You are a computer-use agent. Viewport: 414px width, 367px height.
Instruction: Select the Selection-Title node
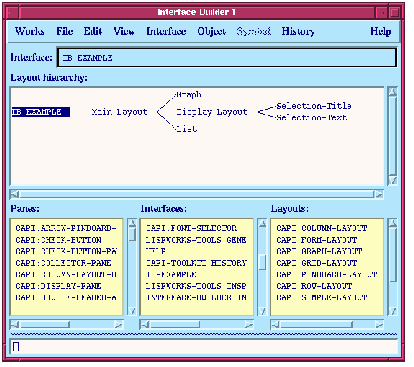314,106
